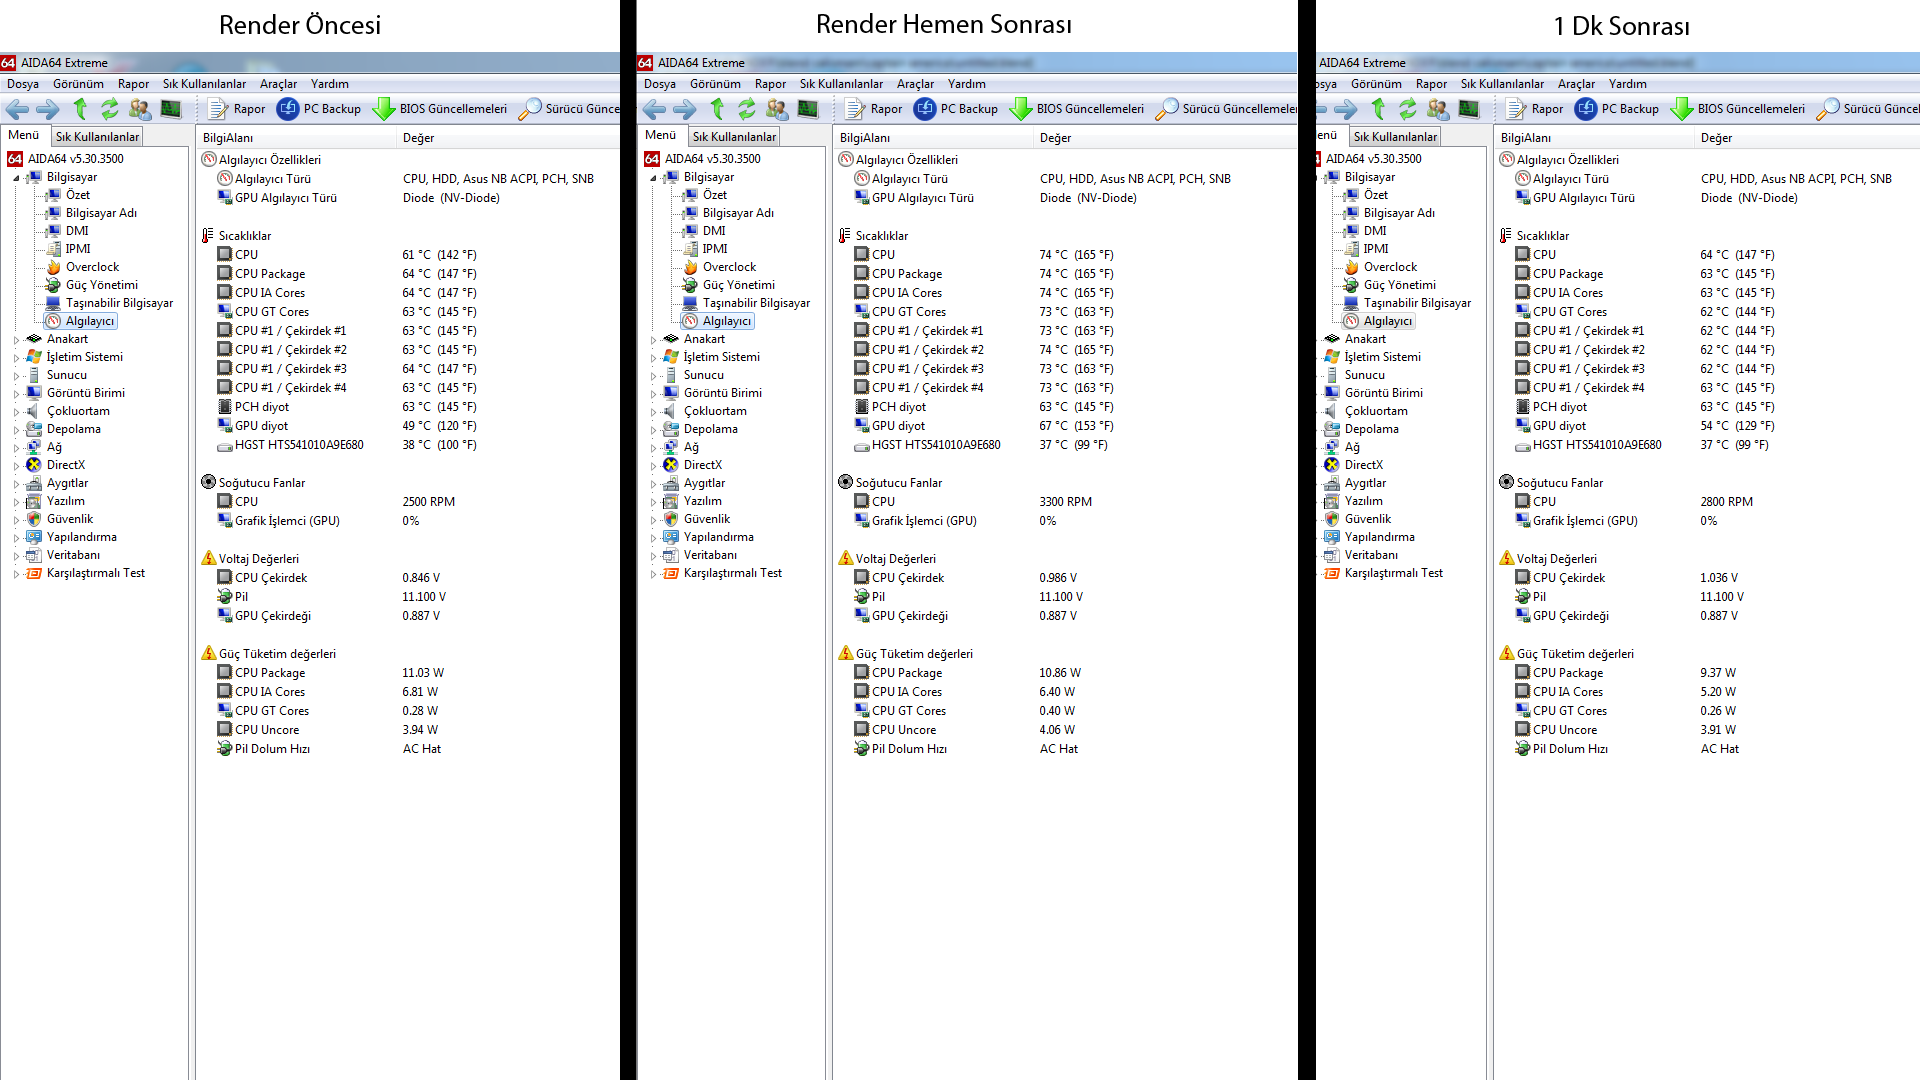Expand Görüntü Birimi node in Render Öncesi tree

coord(16,394)
